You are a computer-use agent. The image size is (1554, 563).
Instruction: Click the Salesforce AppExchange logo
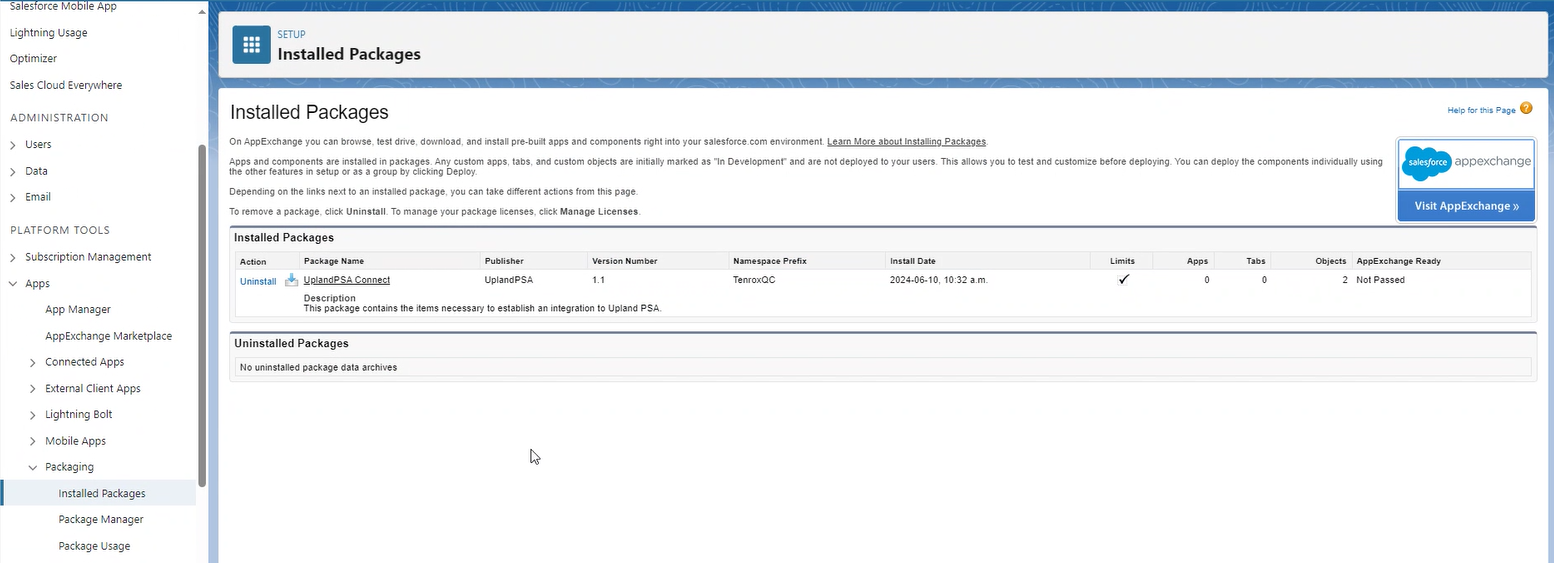point(1466,162)
